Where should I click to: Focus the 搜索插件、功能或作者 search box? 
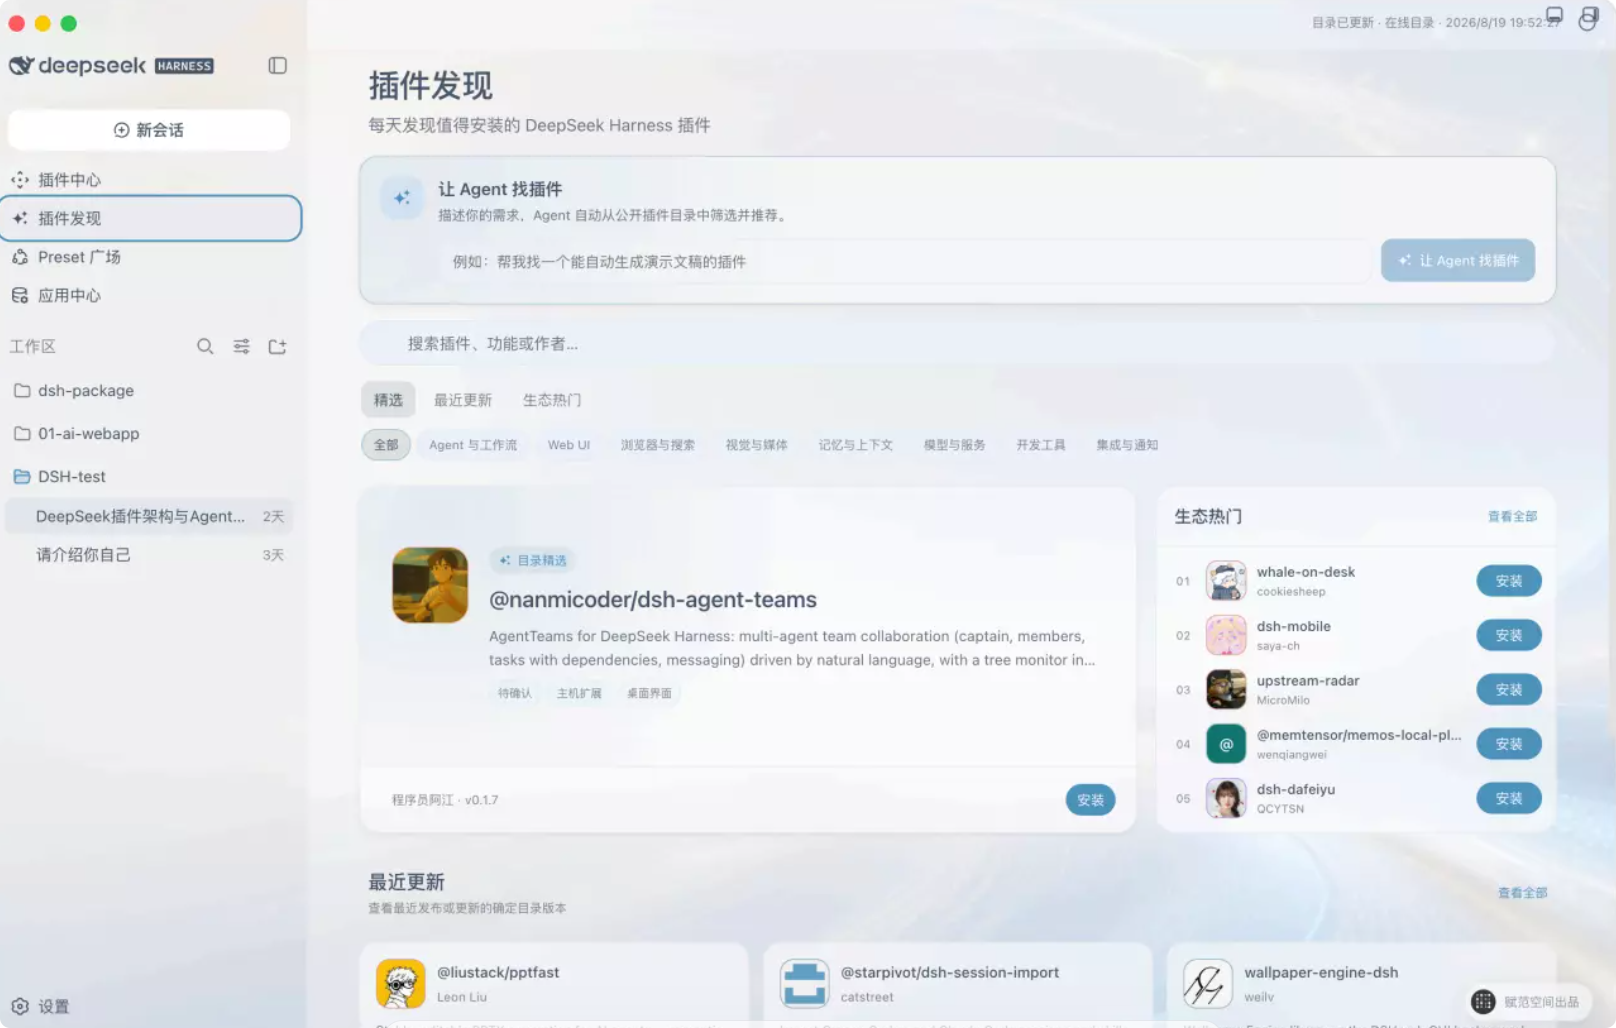[956, 344]
